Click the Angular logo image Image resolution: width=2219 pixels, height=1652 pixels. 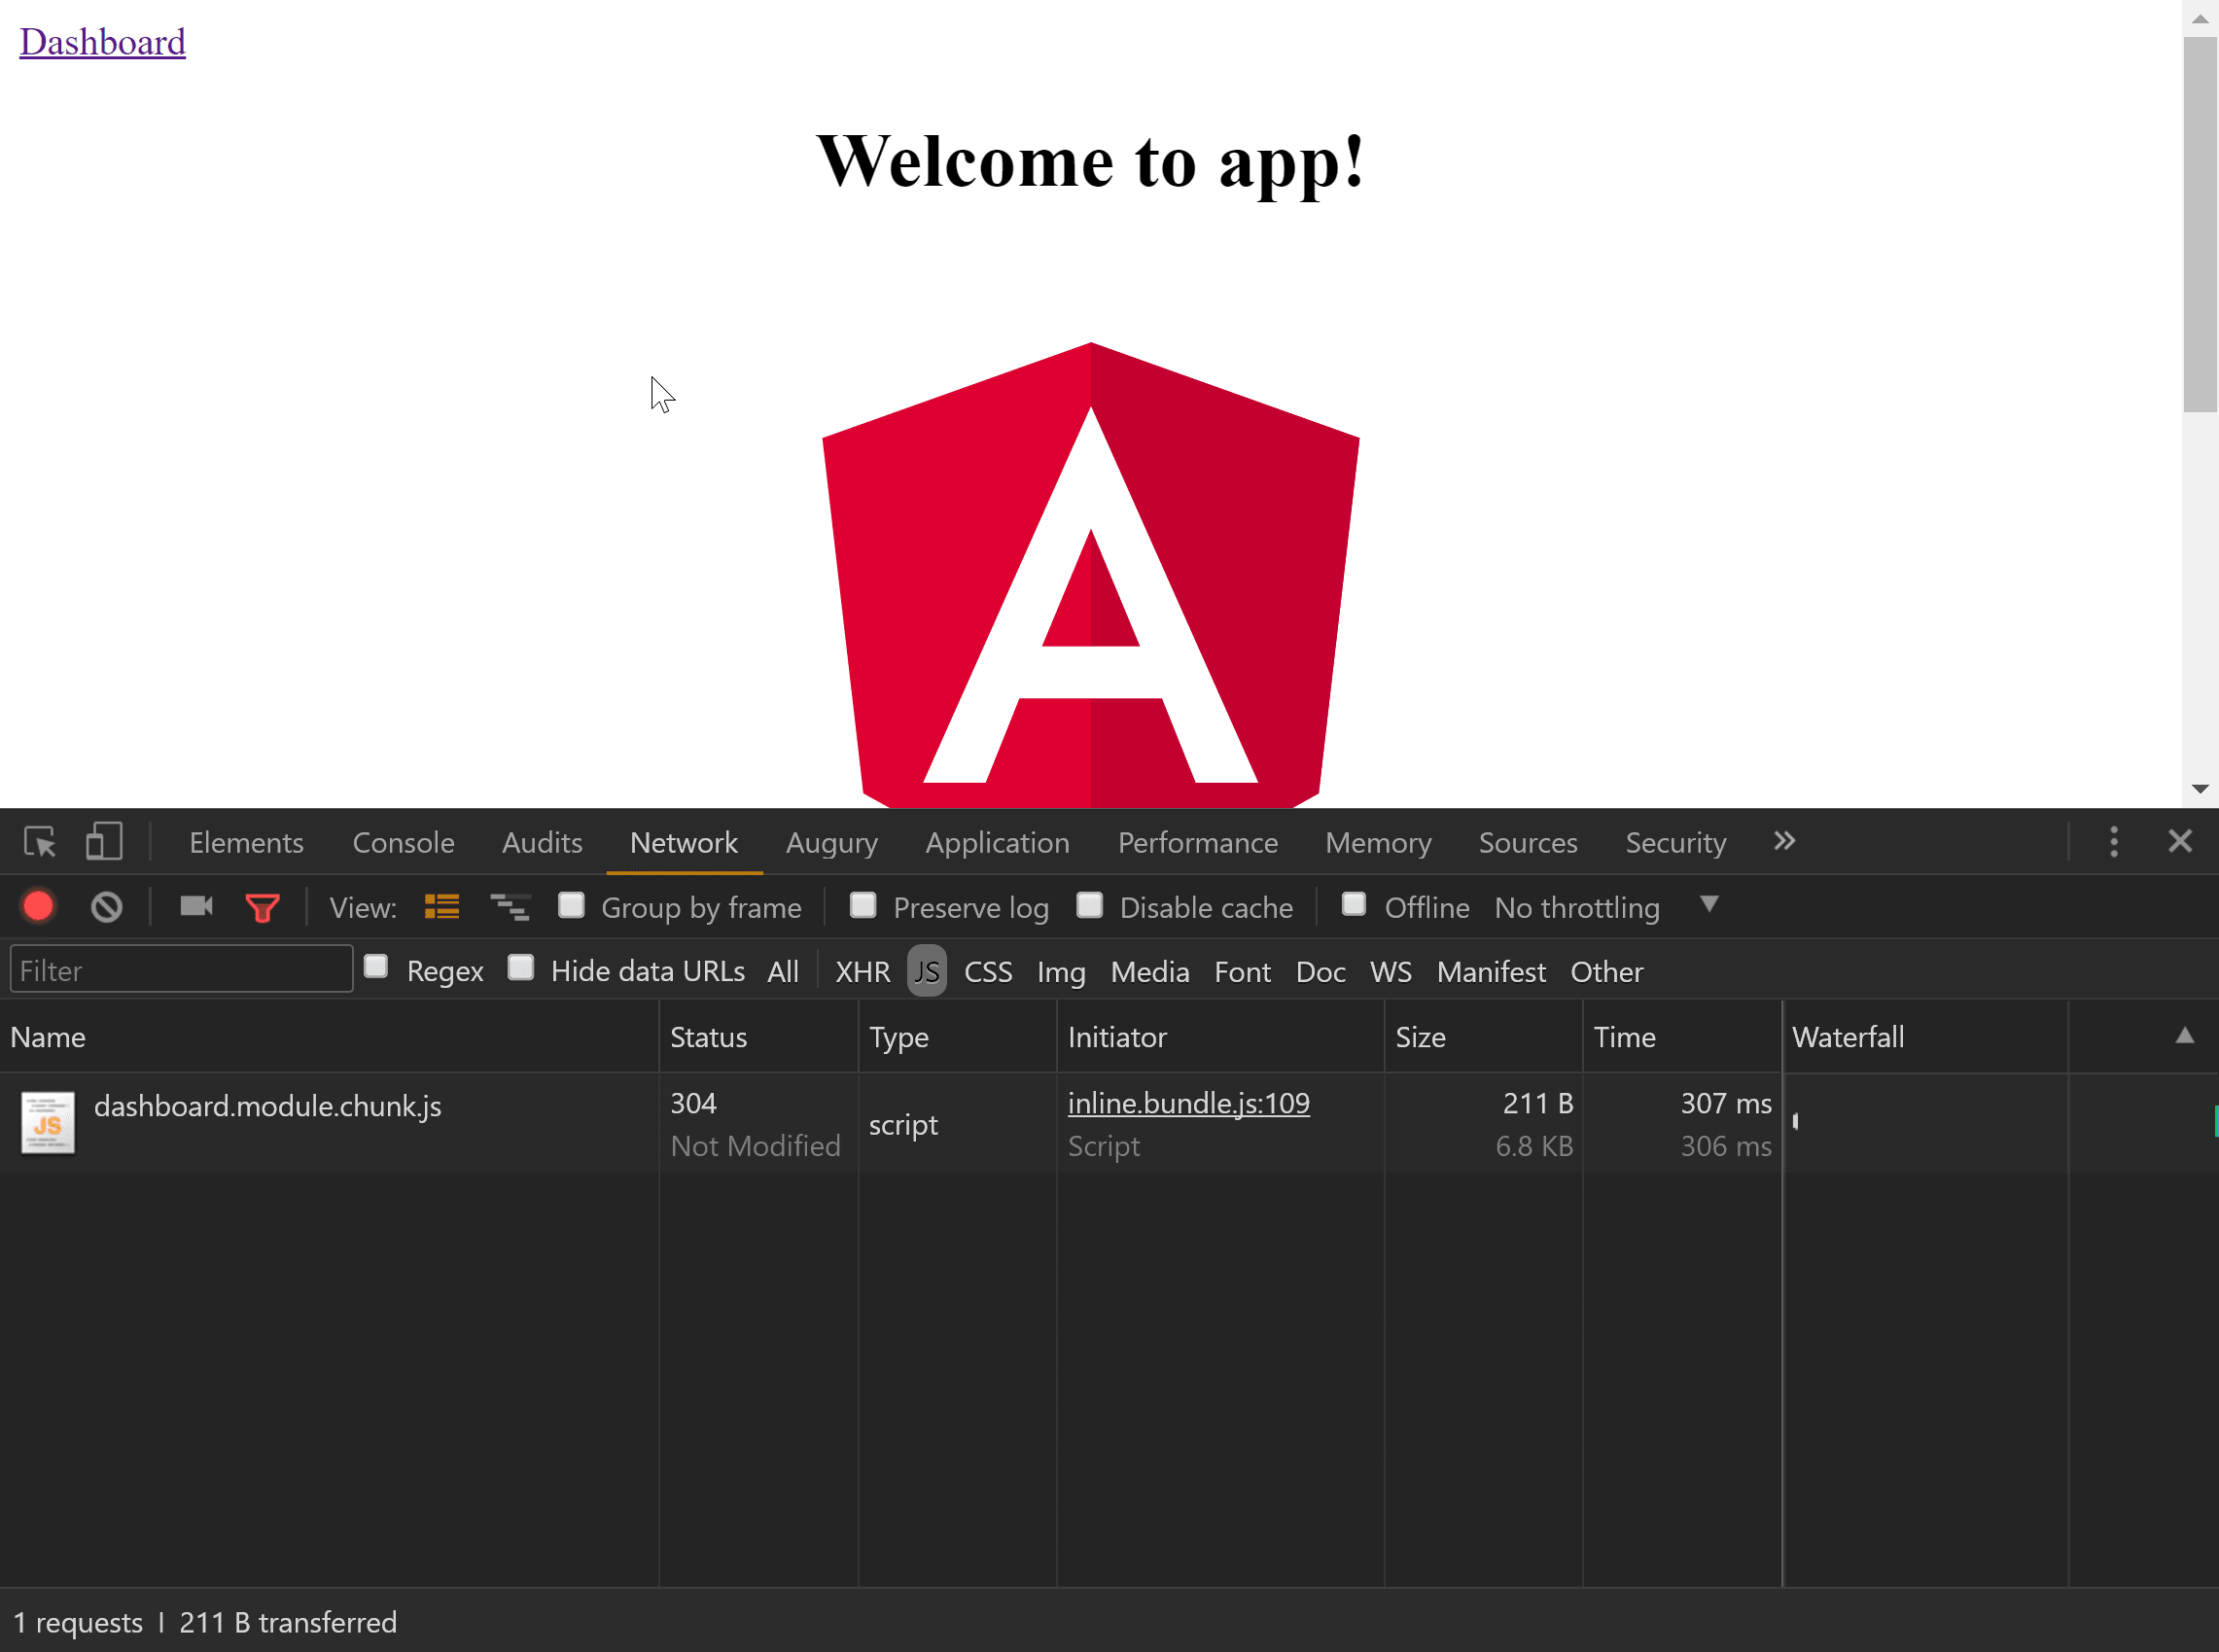(1091, 575)
